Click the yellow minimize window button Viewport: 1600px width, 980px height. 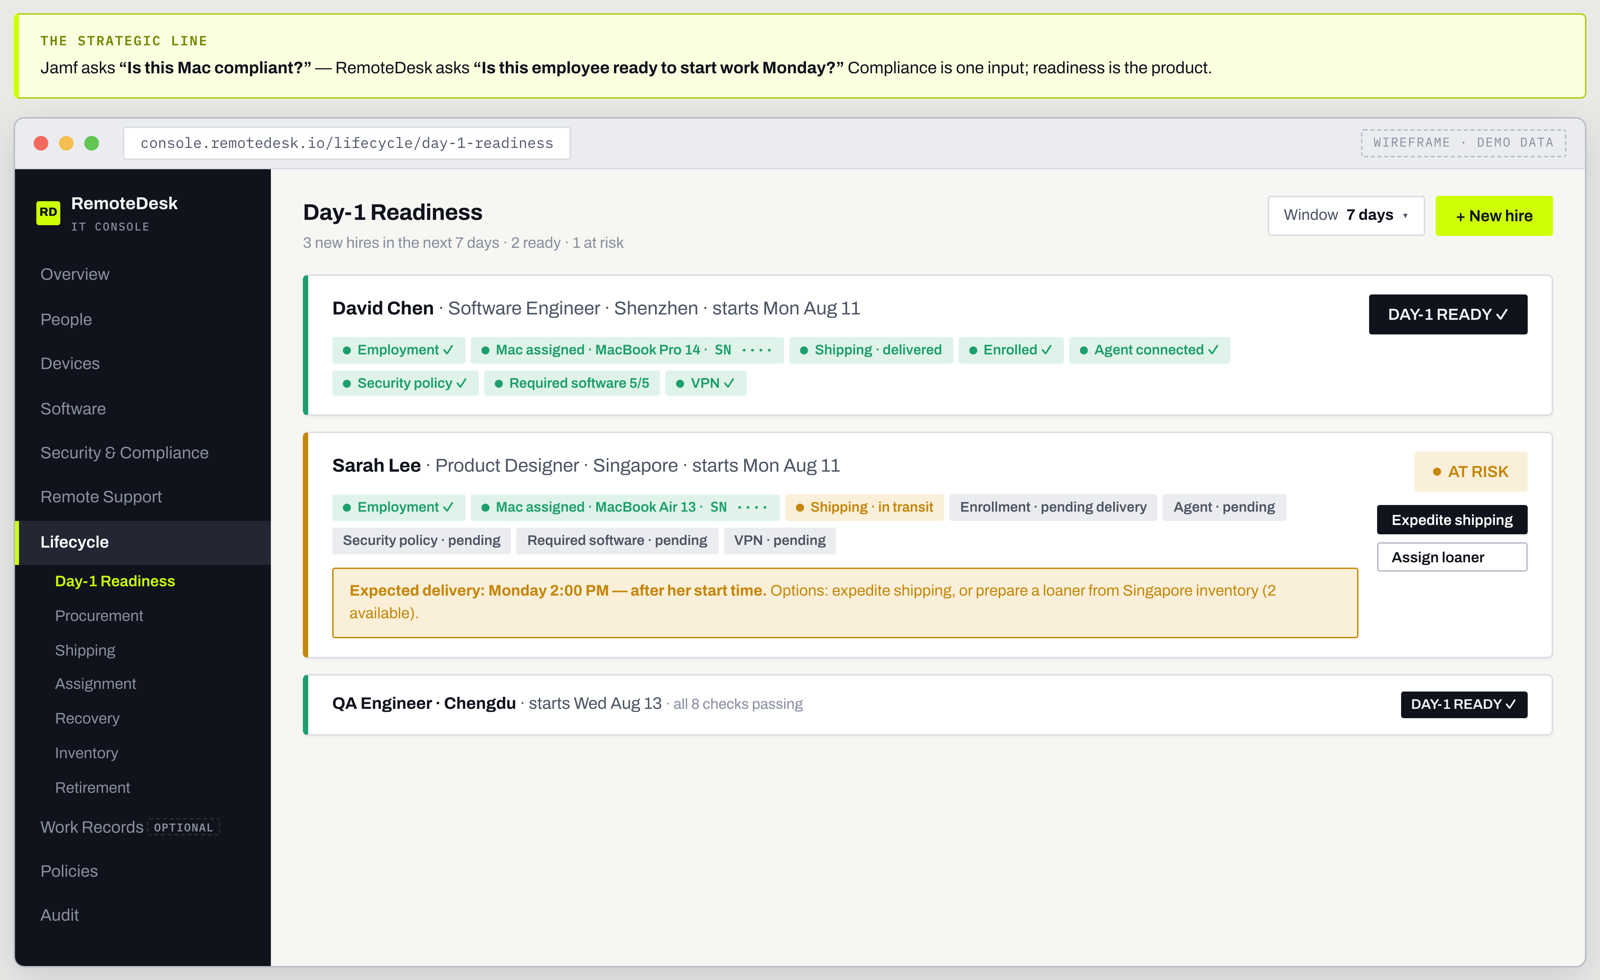click(66, 143)
